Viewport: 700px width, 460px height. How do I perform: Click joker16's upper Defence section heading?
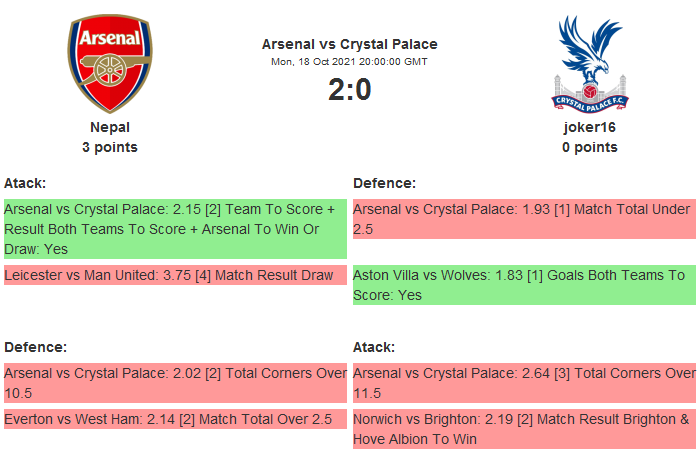384,183
